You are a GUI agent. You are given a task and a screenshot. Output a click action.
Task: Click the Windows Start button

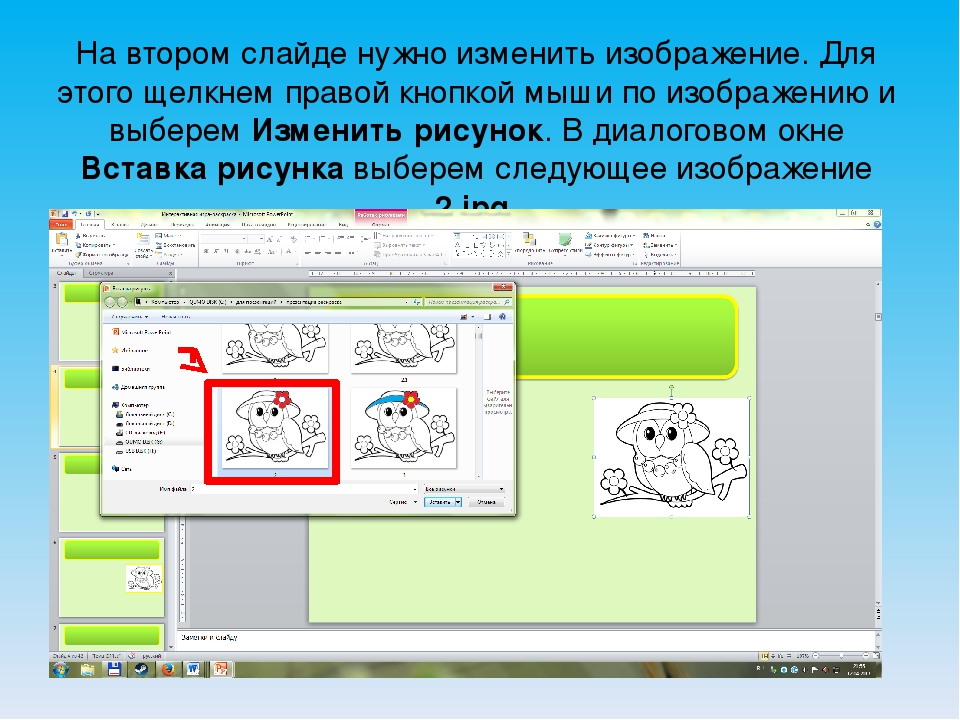coord(61,669)
